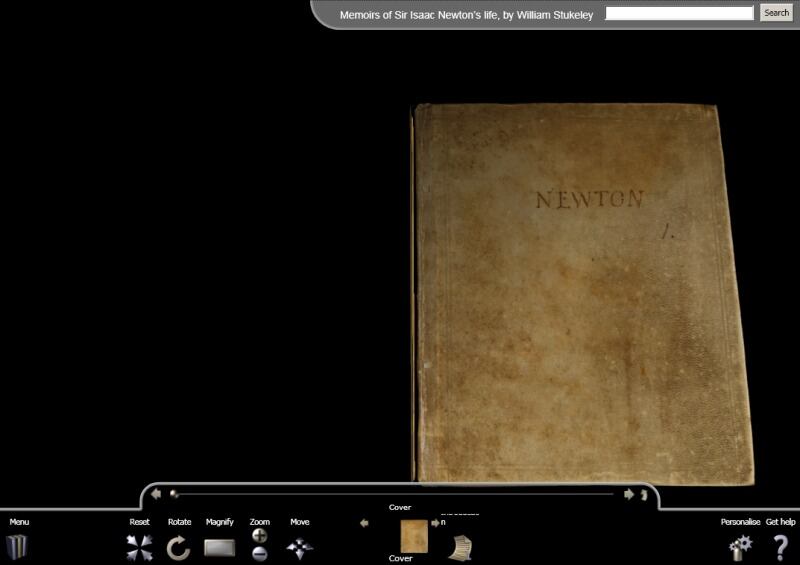Open the Menu books icon
Viewport: 800px width, 565px height.
tap(18, 547)
